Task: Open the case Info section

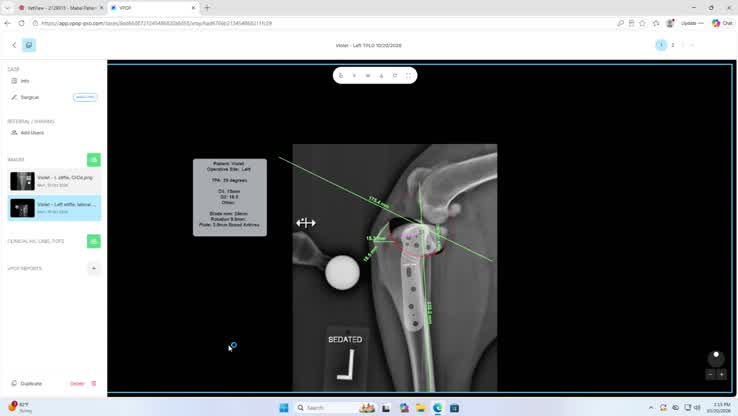Action: point(20,81)
